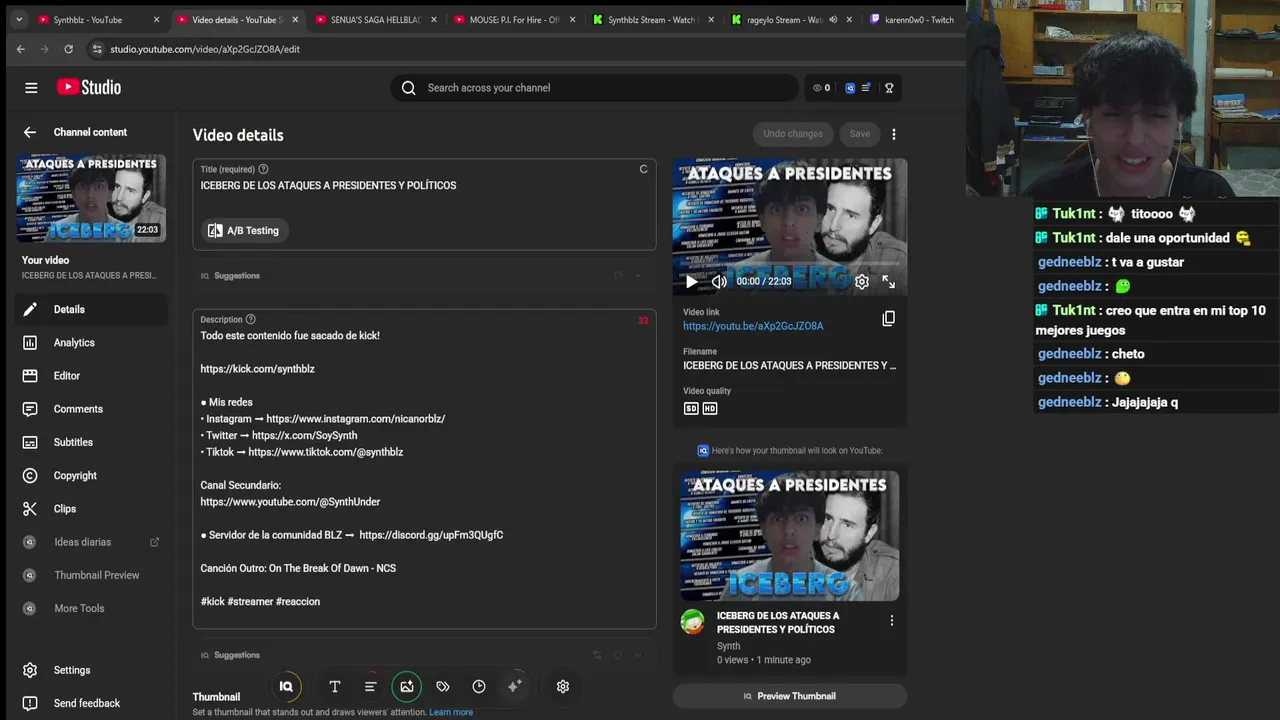The width and height of the screenshot is (1280, 720).
Task: Copy the video link
Action: (x=888, y=319)
